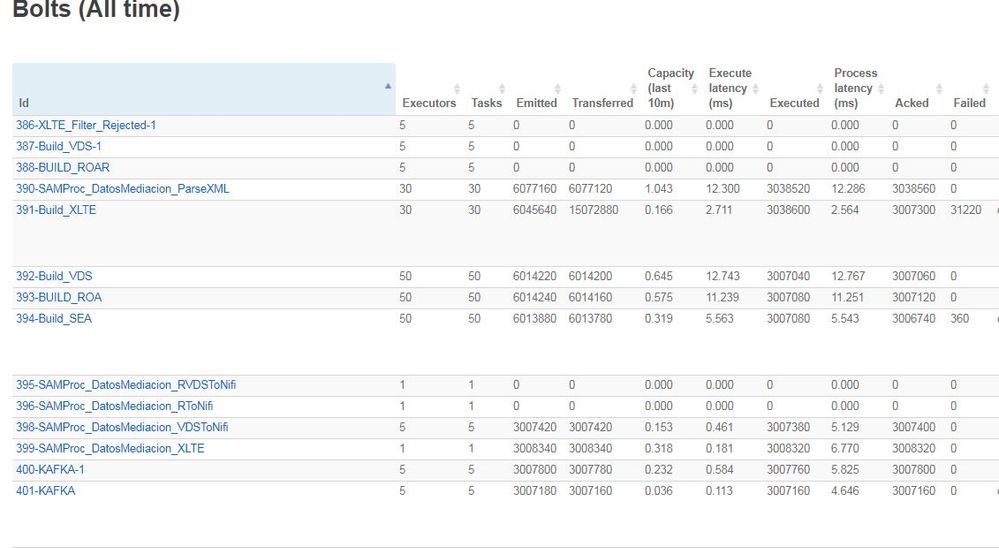
Task: Click sort arrows icon beside Executors header
Action: [x=457, y=89]
